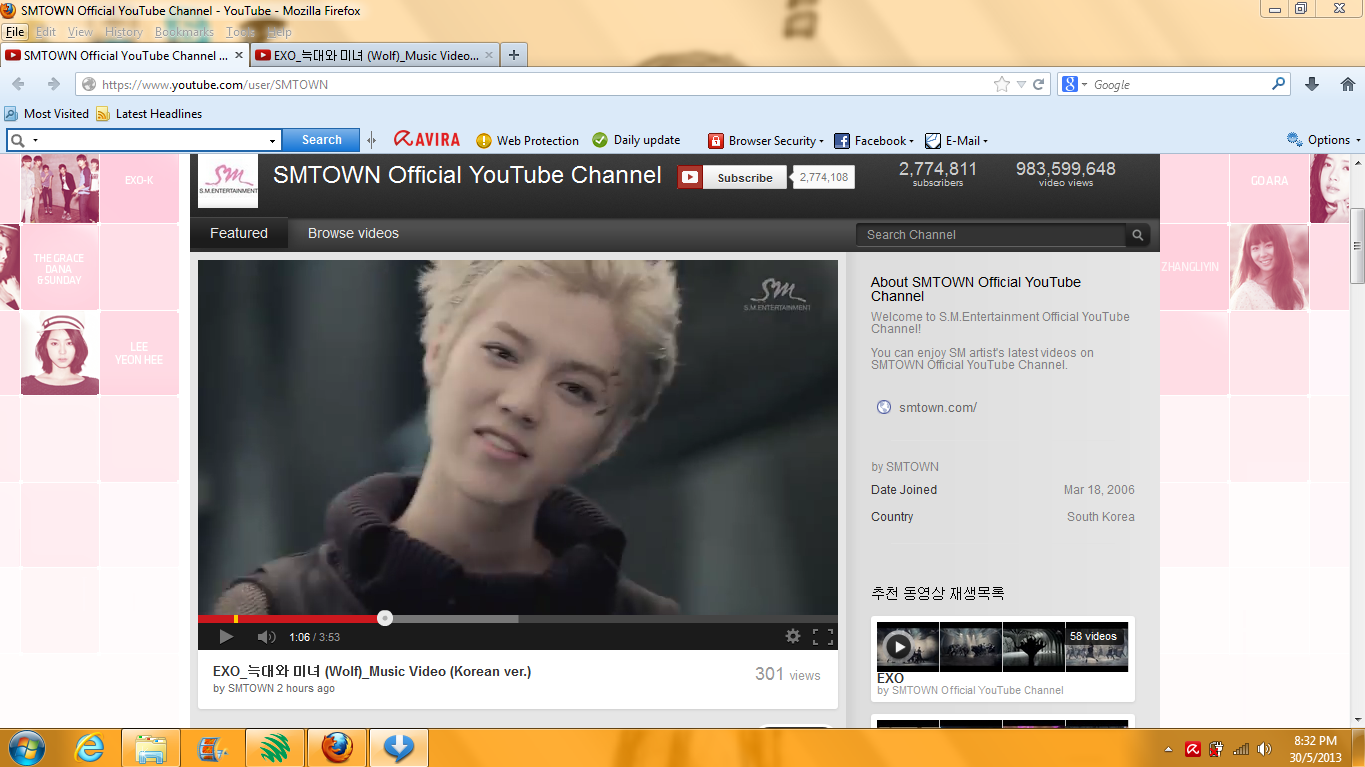Open the E-Mail toolbar dropdown
Viewport: 1365px width, 767px height.
coord(957,141)
